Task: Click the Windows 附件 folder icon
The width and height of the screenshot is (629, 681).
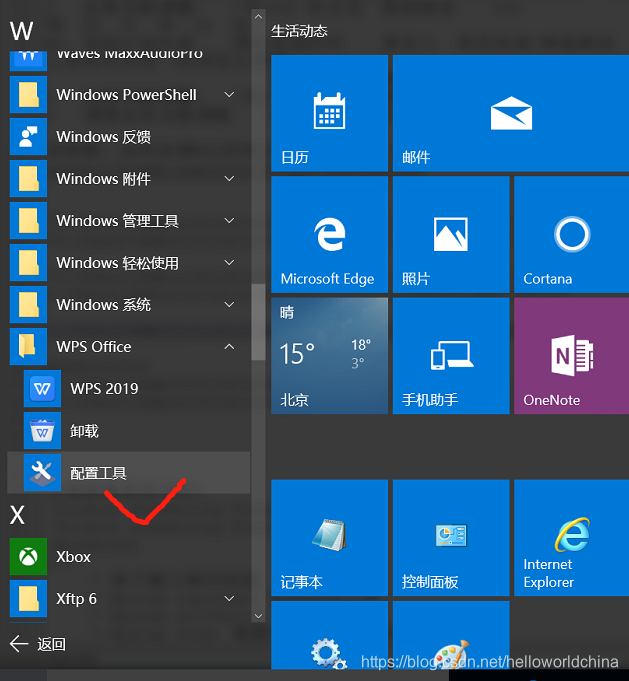Action: tap(28, 179)
